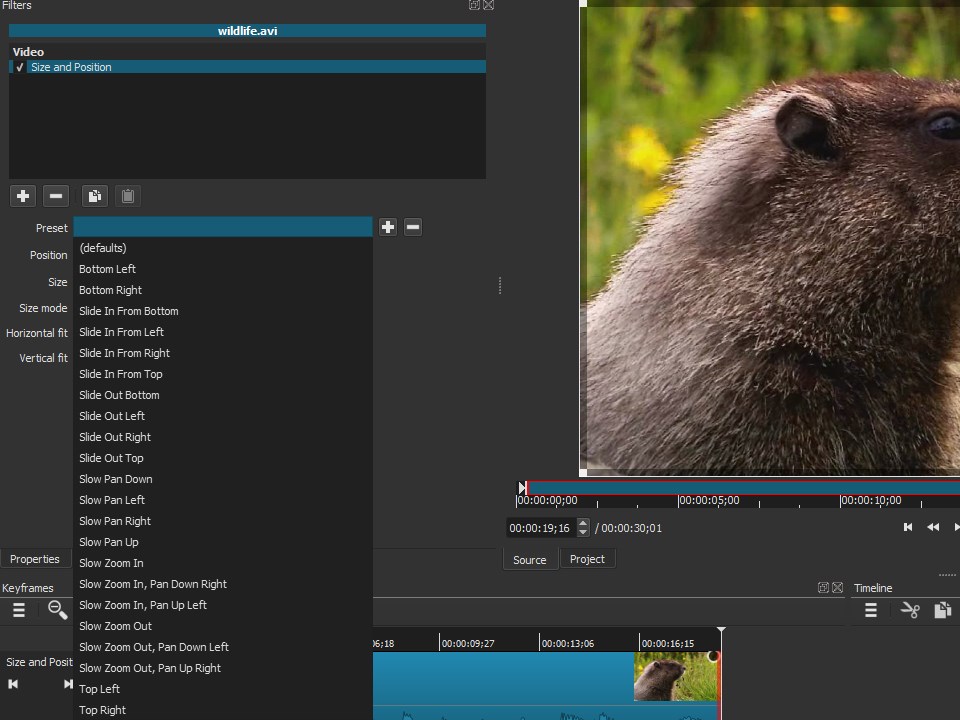
Task: Paste filter settings using clipboard icon
Action: [128, 195]
